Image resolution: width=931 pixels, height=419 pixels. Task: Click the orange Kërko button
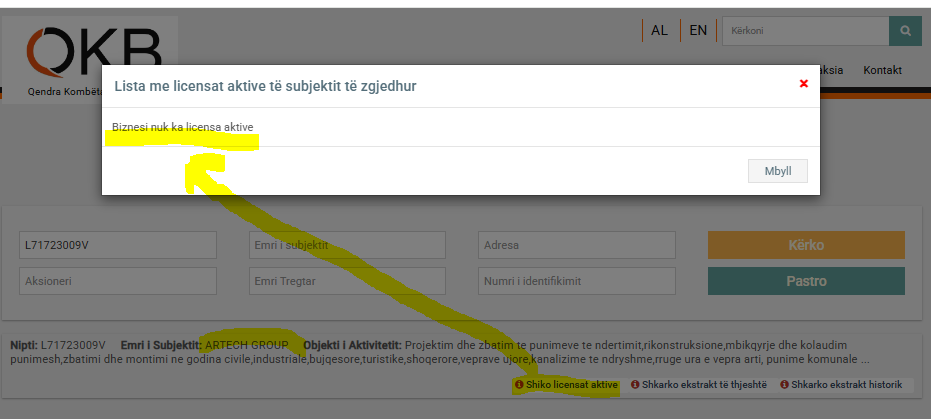click(805, 245)
